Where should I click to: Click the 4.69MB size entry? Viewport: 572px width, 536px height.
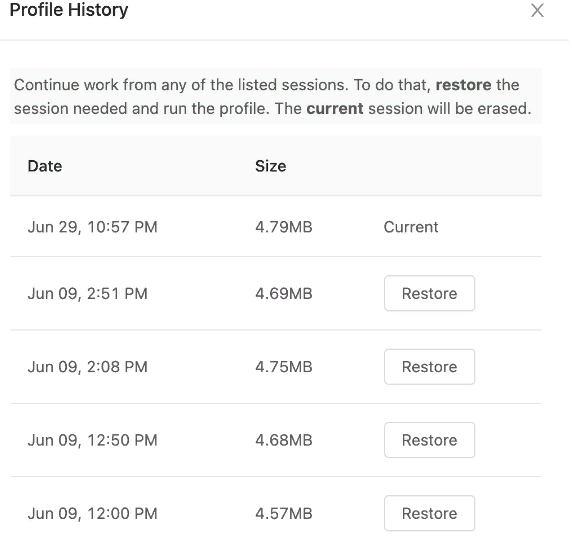[x=284, y=294]
